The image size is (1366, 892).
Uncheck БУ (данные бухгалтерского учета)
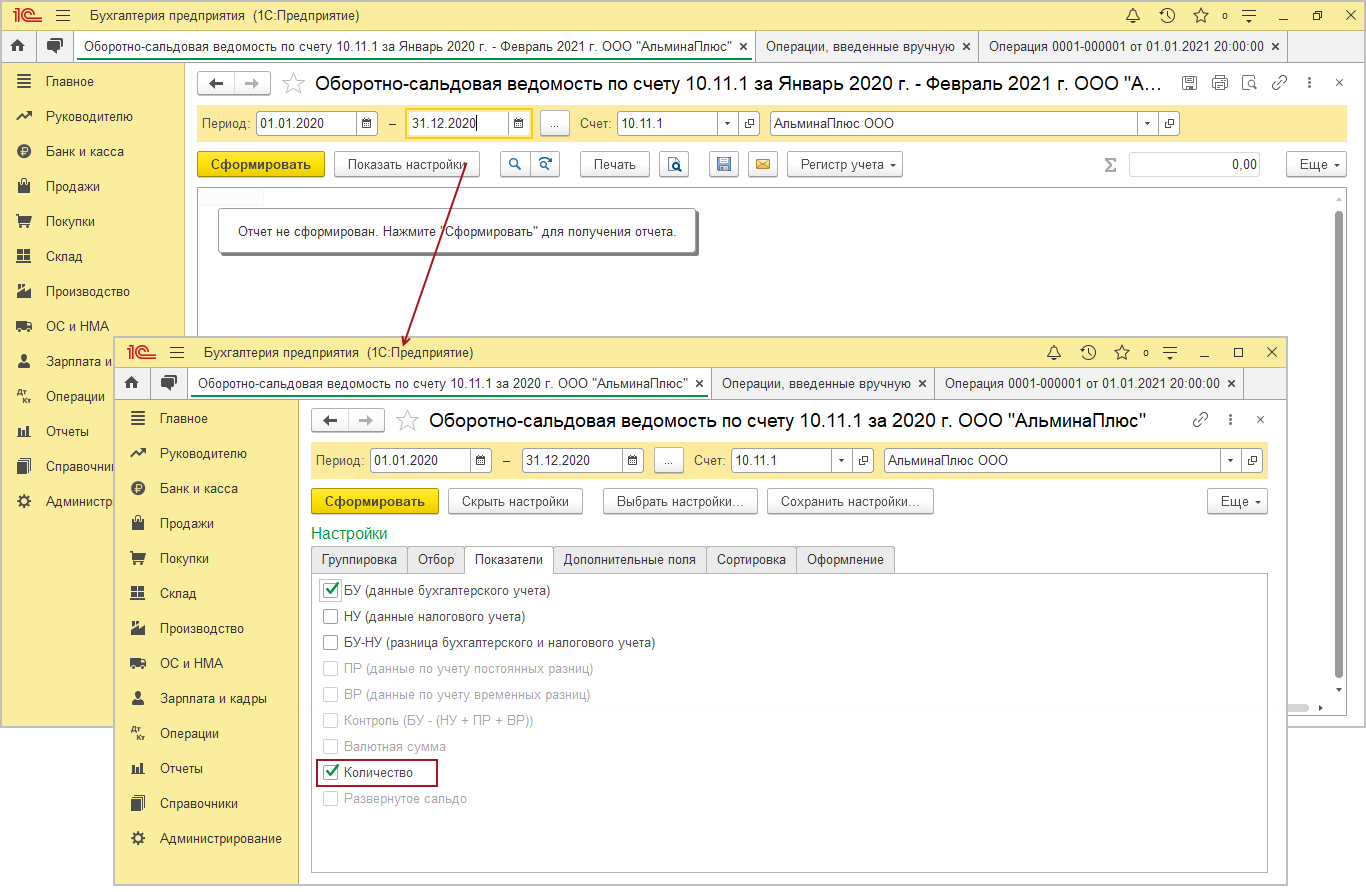331,590
